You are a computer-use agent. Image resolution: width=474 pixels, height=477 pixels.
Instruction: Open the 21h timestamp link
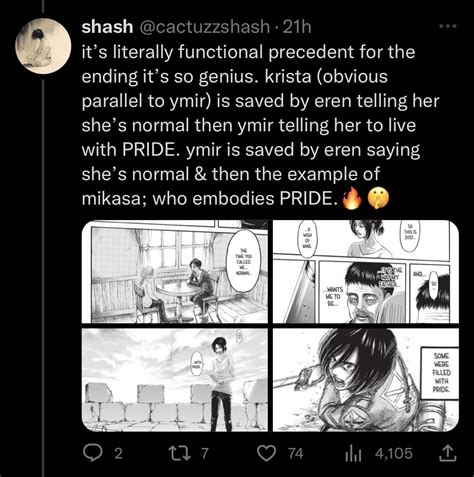[x=297, y=27]
